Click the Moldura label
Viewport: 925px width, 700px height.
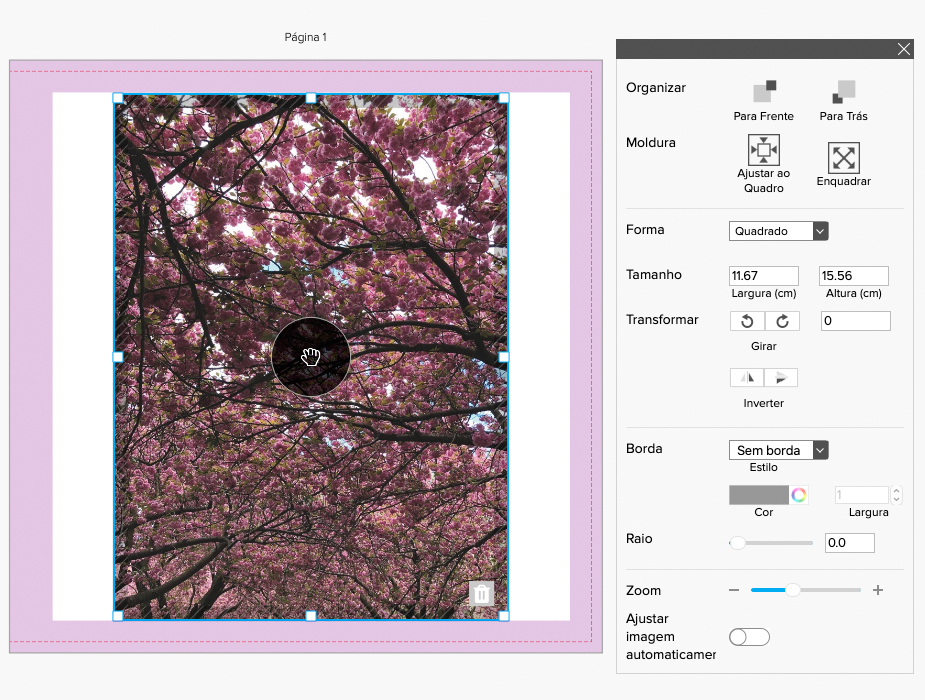(x=651, y=143)
